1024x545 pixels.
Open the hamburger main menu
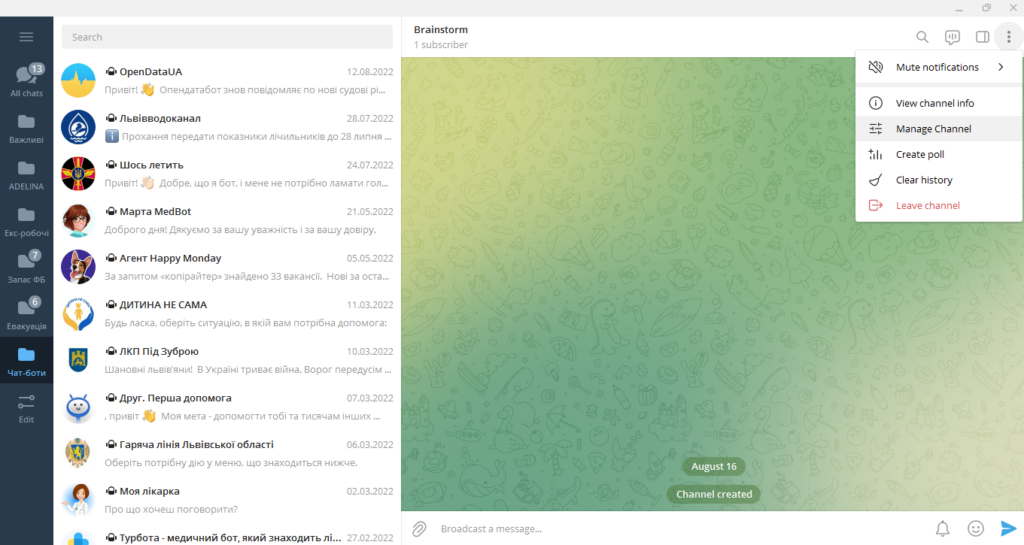pos(26,37)
